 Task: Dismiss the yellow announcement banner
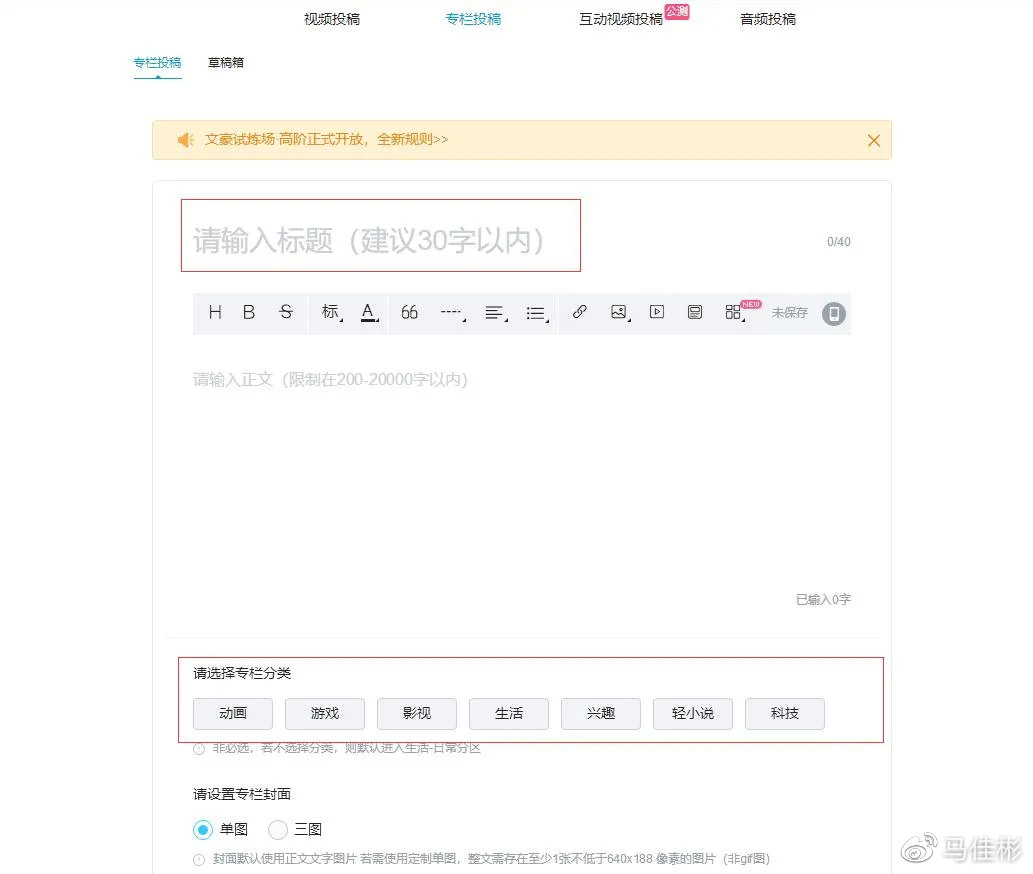pos(873,140)
